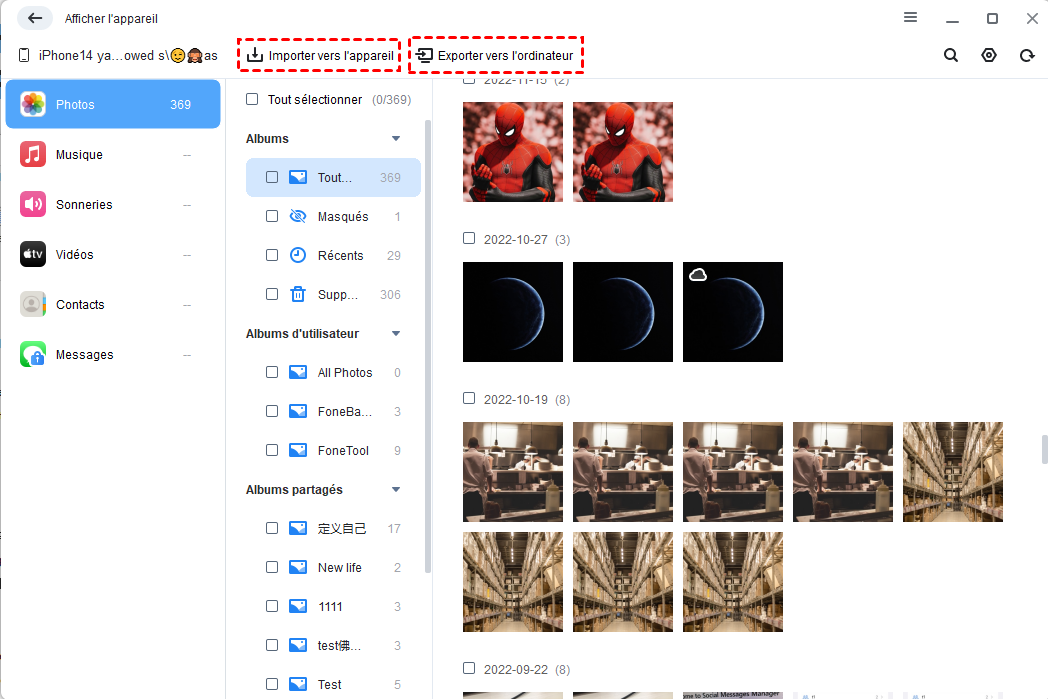
Task: Click the Tout... album icon
Action: tap(297, 177)
